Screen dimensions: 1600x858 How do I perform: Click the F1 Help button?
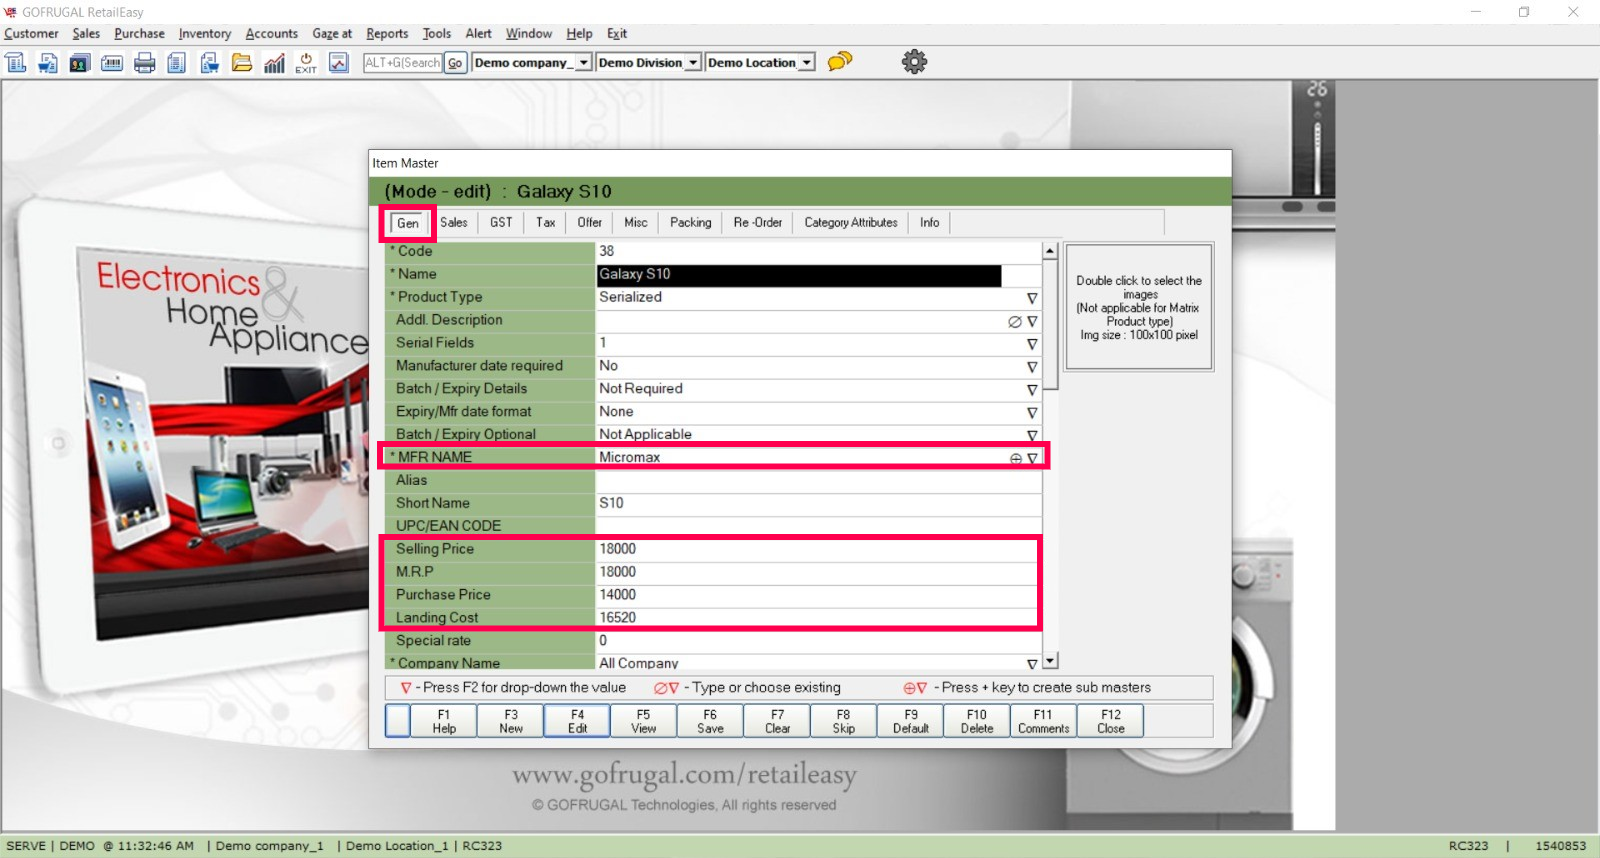click(x=444, y=721)
